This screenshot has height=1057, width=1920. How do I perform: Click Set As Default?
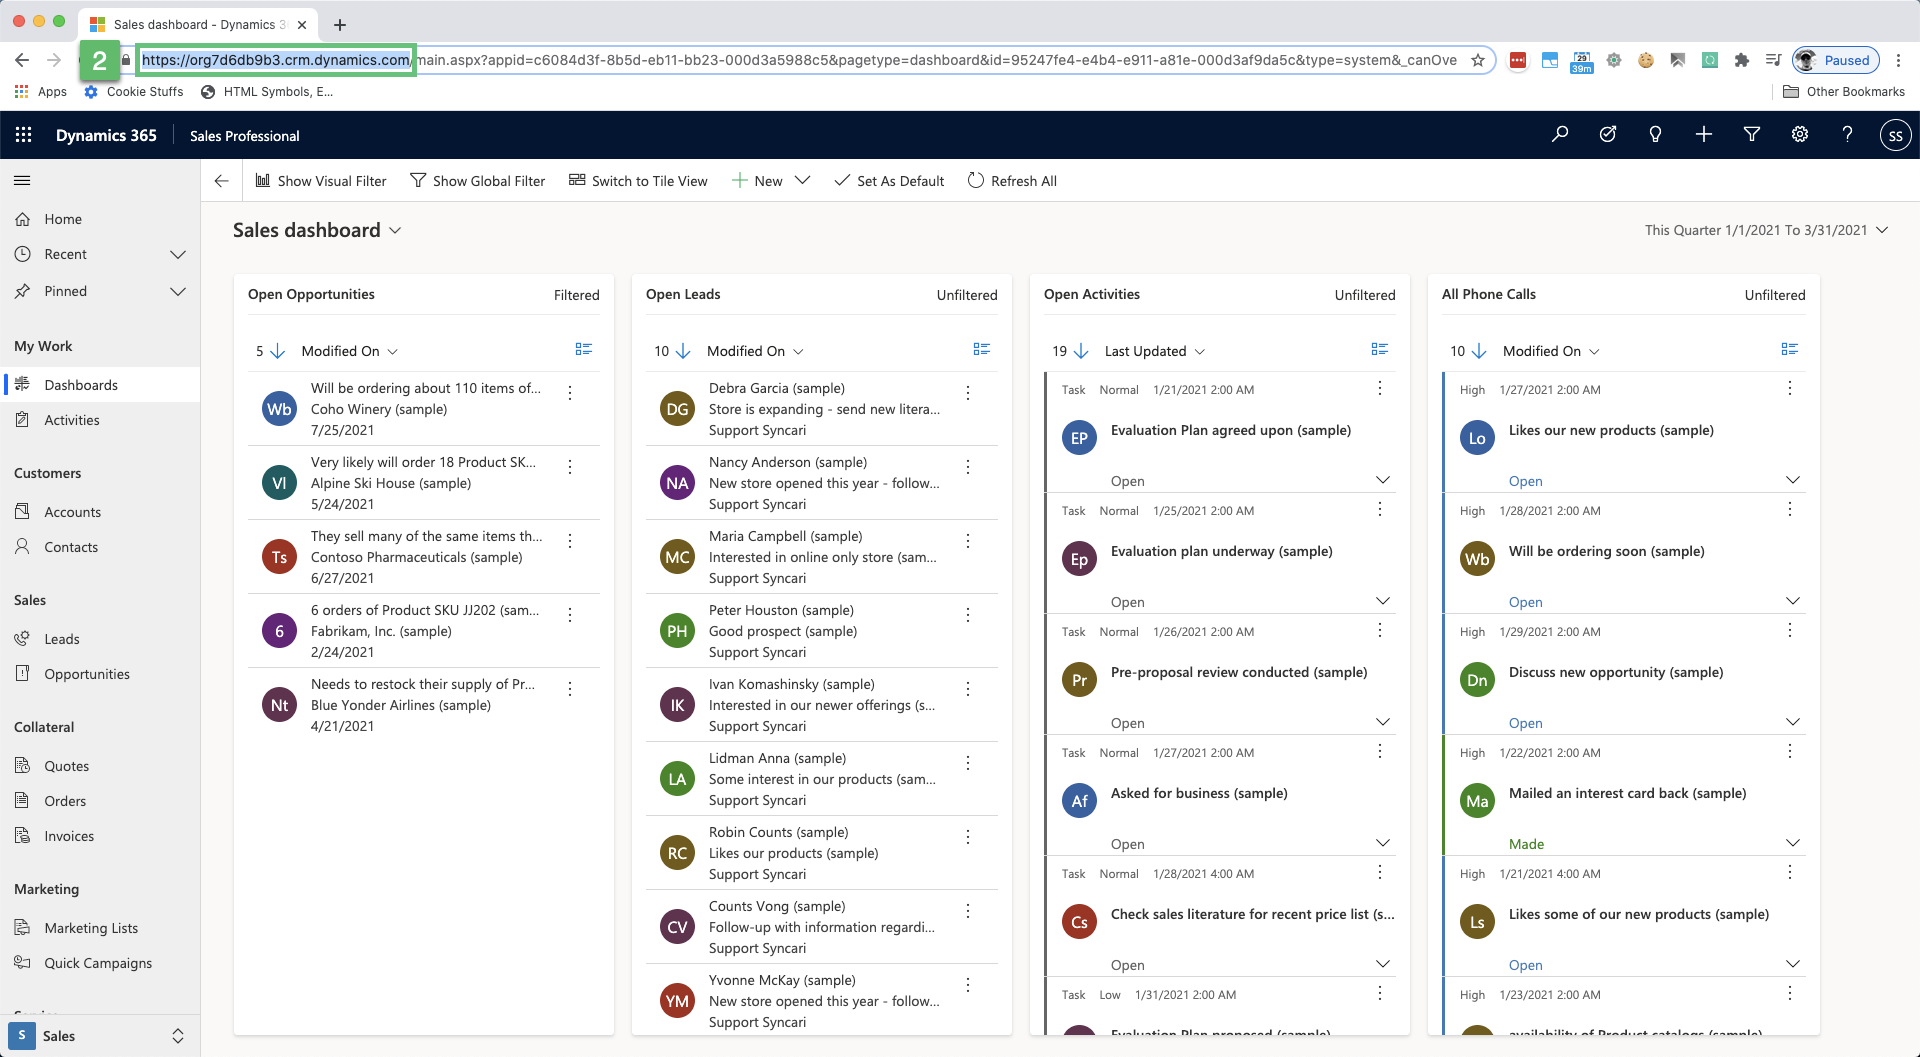point(889,181)
